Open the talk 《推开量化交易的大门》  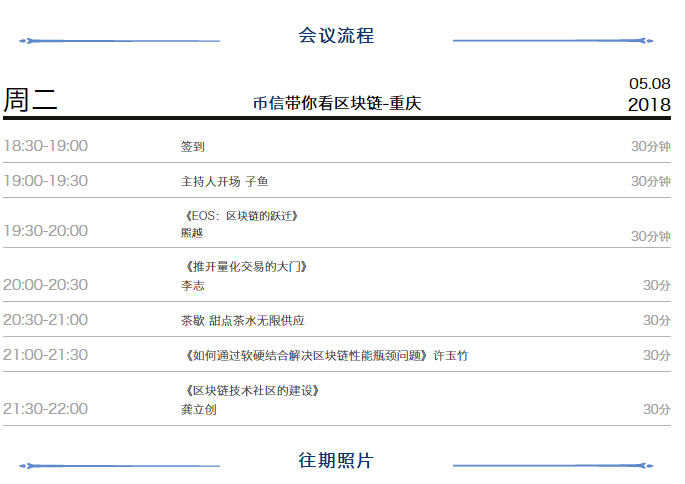(245, 266)
